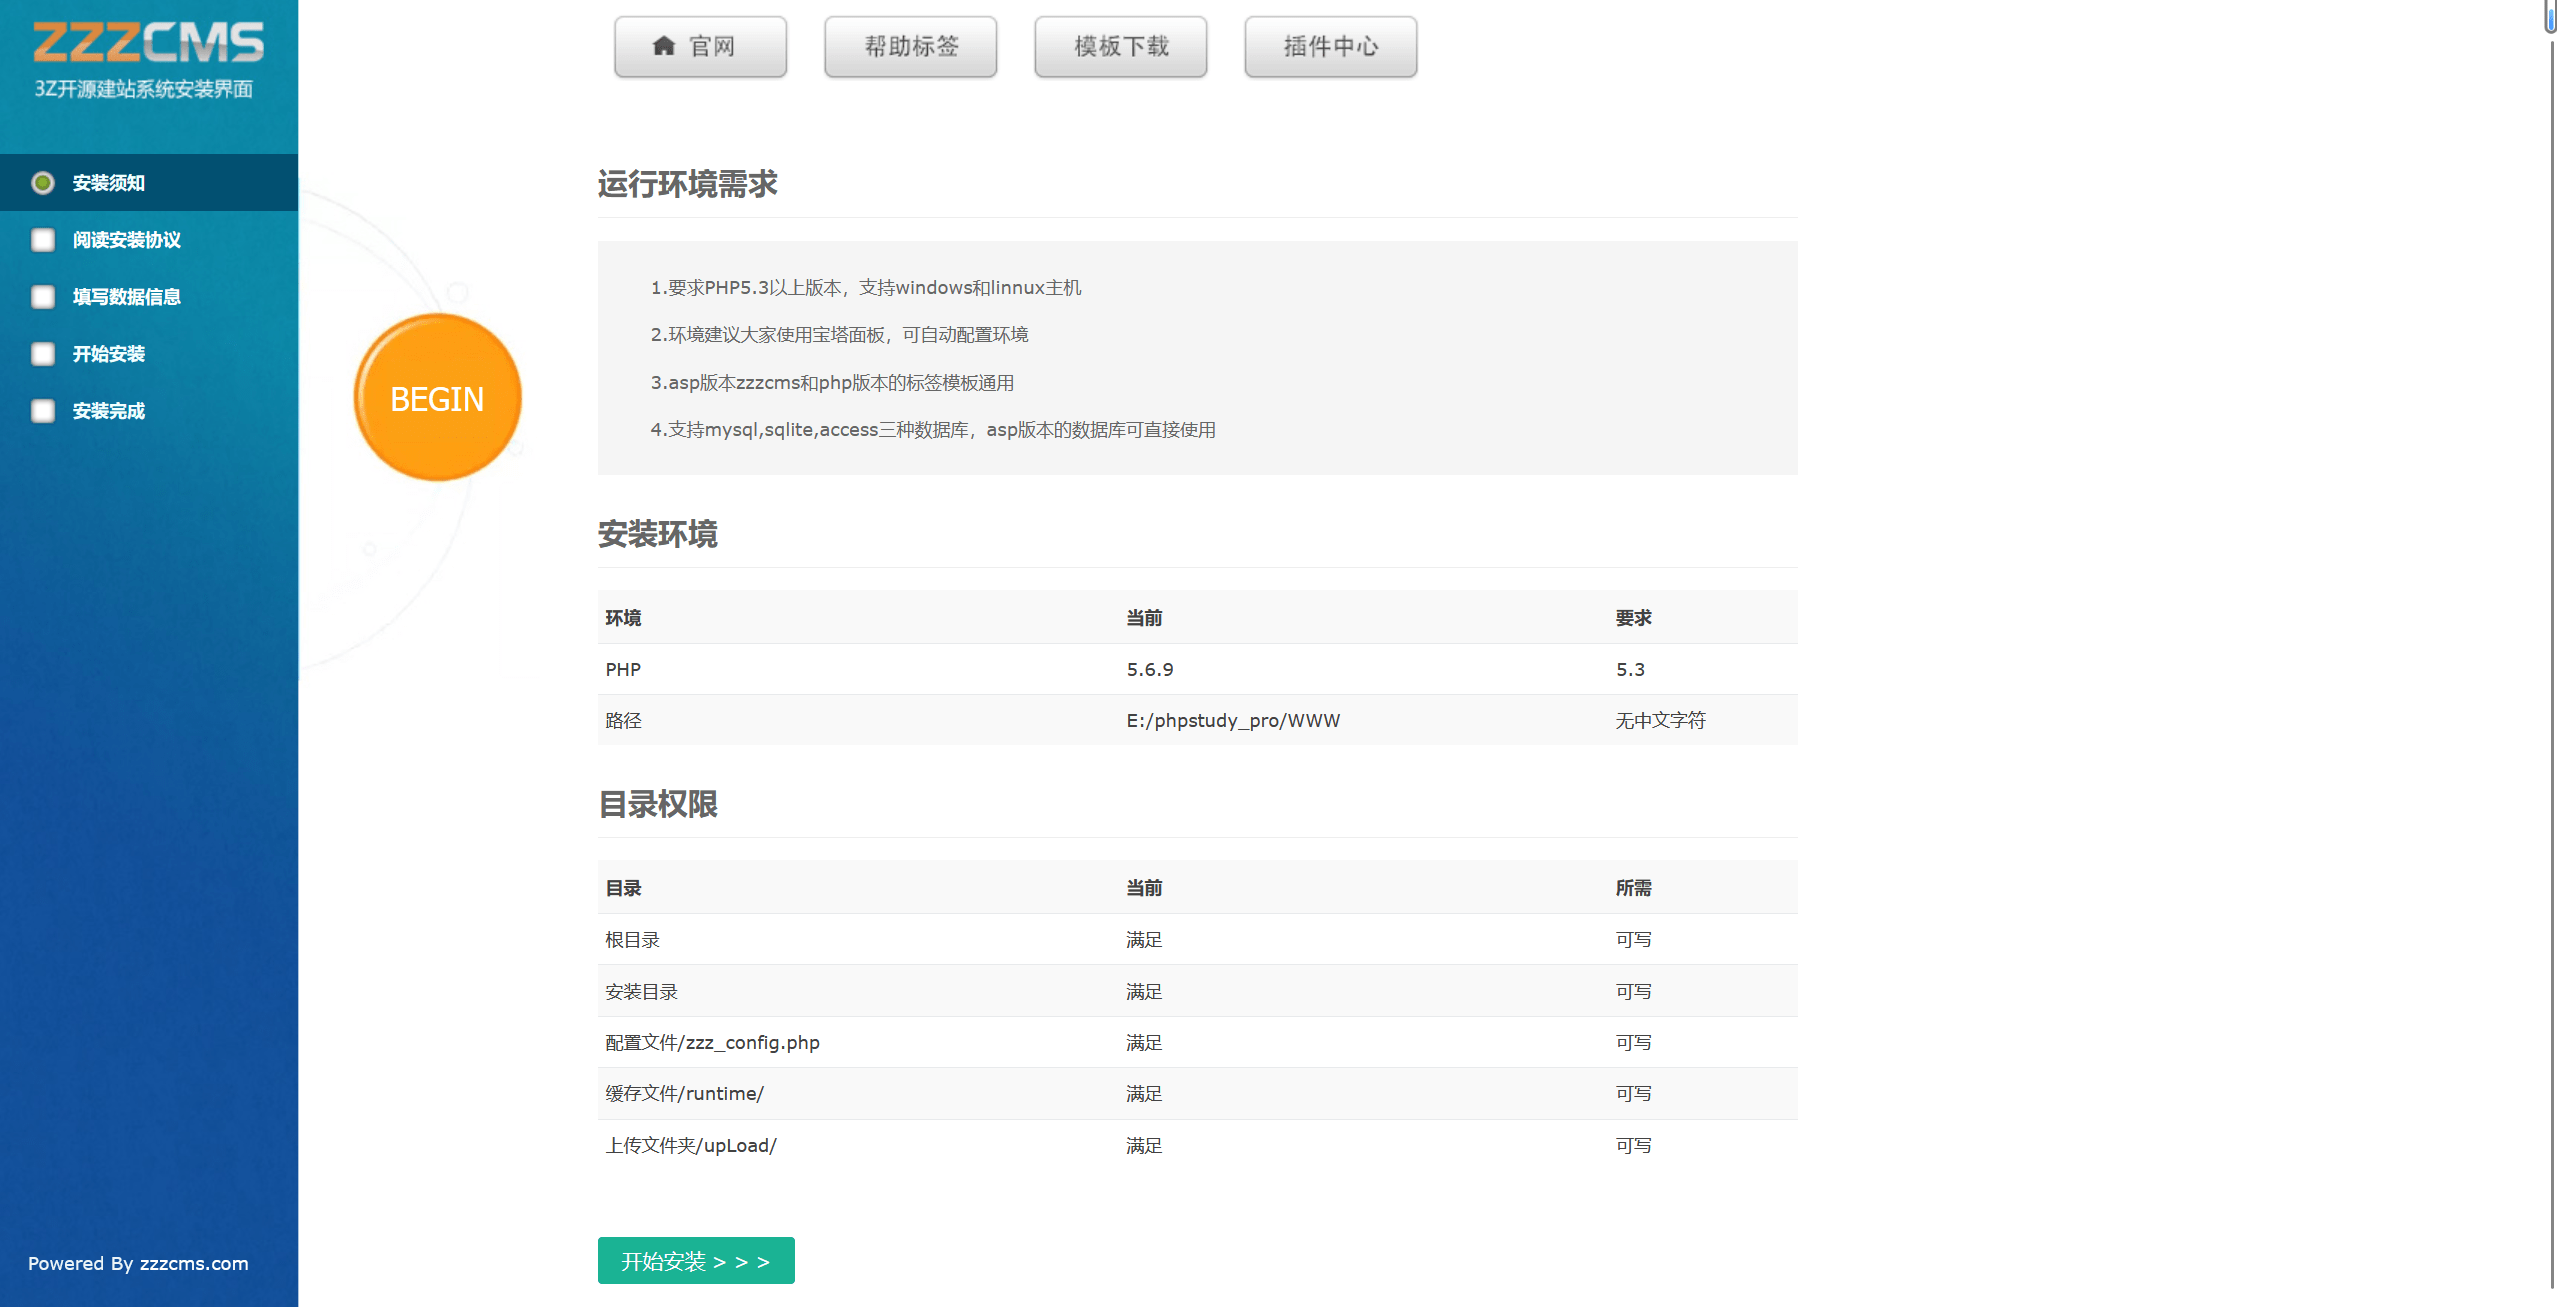Click the green indicator next to 安装须知
Image resolution: width=2557 pixels, height=1307 pixels.
tap(43, 183)
